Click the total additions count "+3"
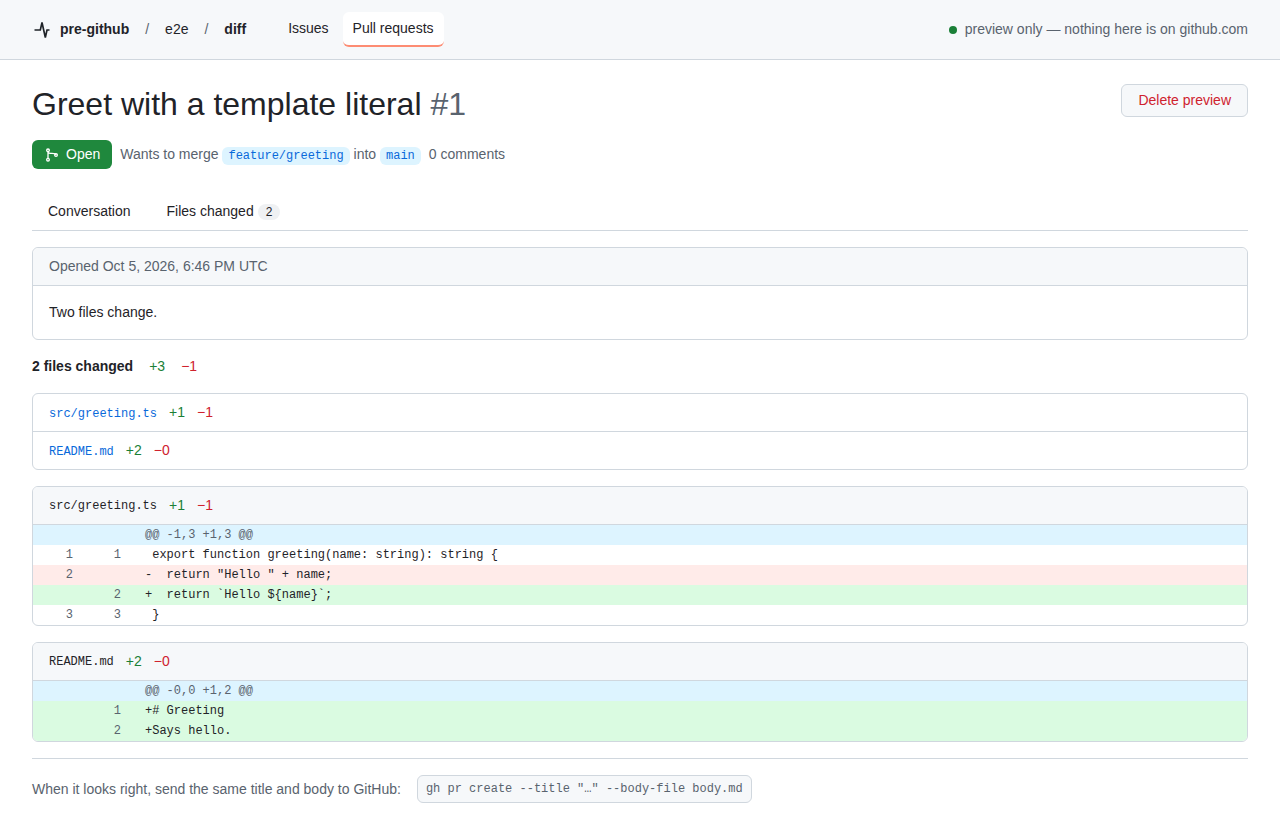 (x=157, y=366)
